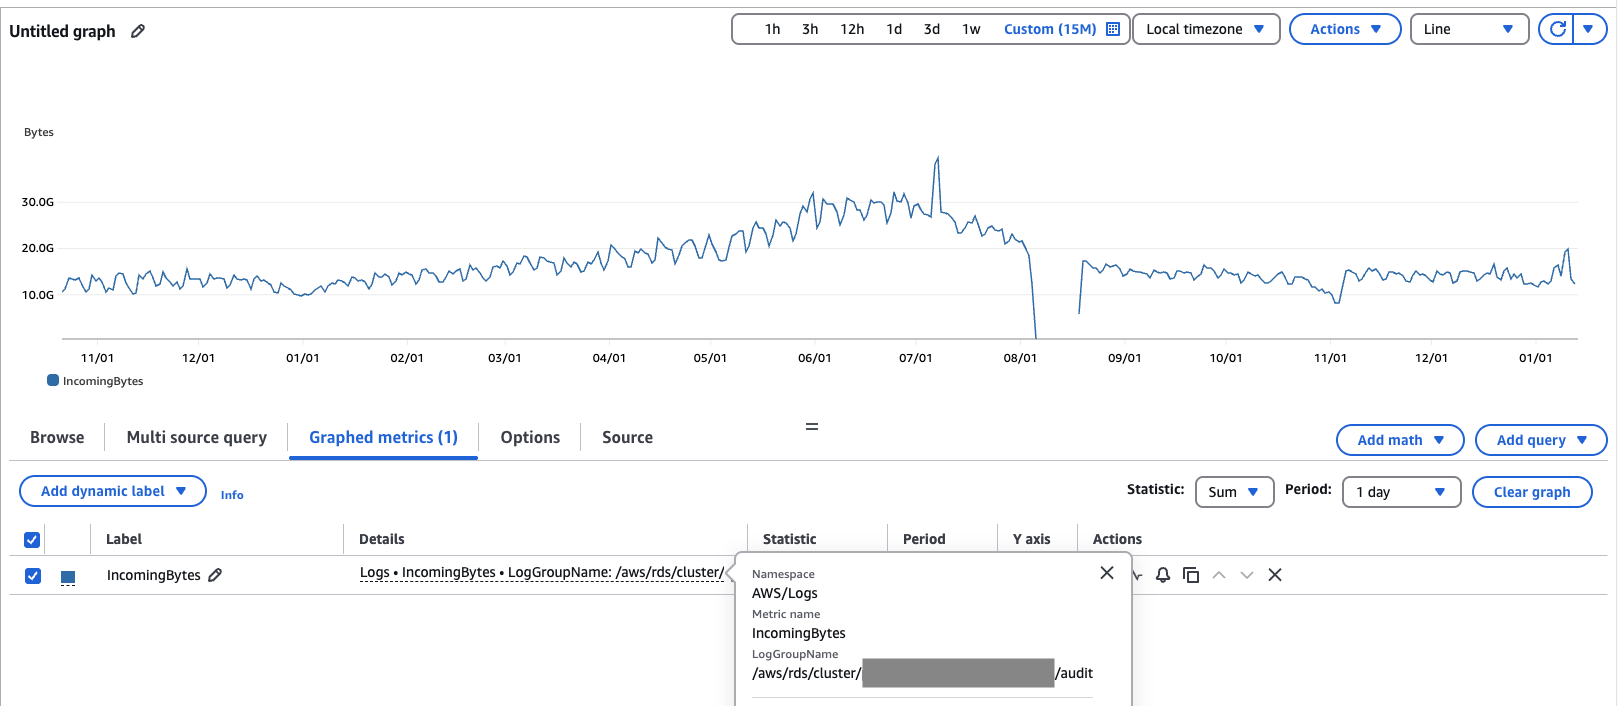Toggle the select-all checkbox in table header

32,540
